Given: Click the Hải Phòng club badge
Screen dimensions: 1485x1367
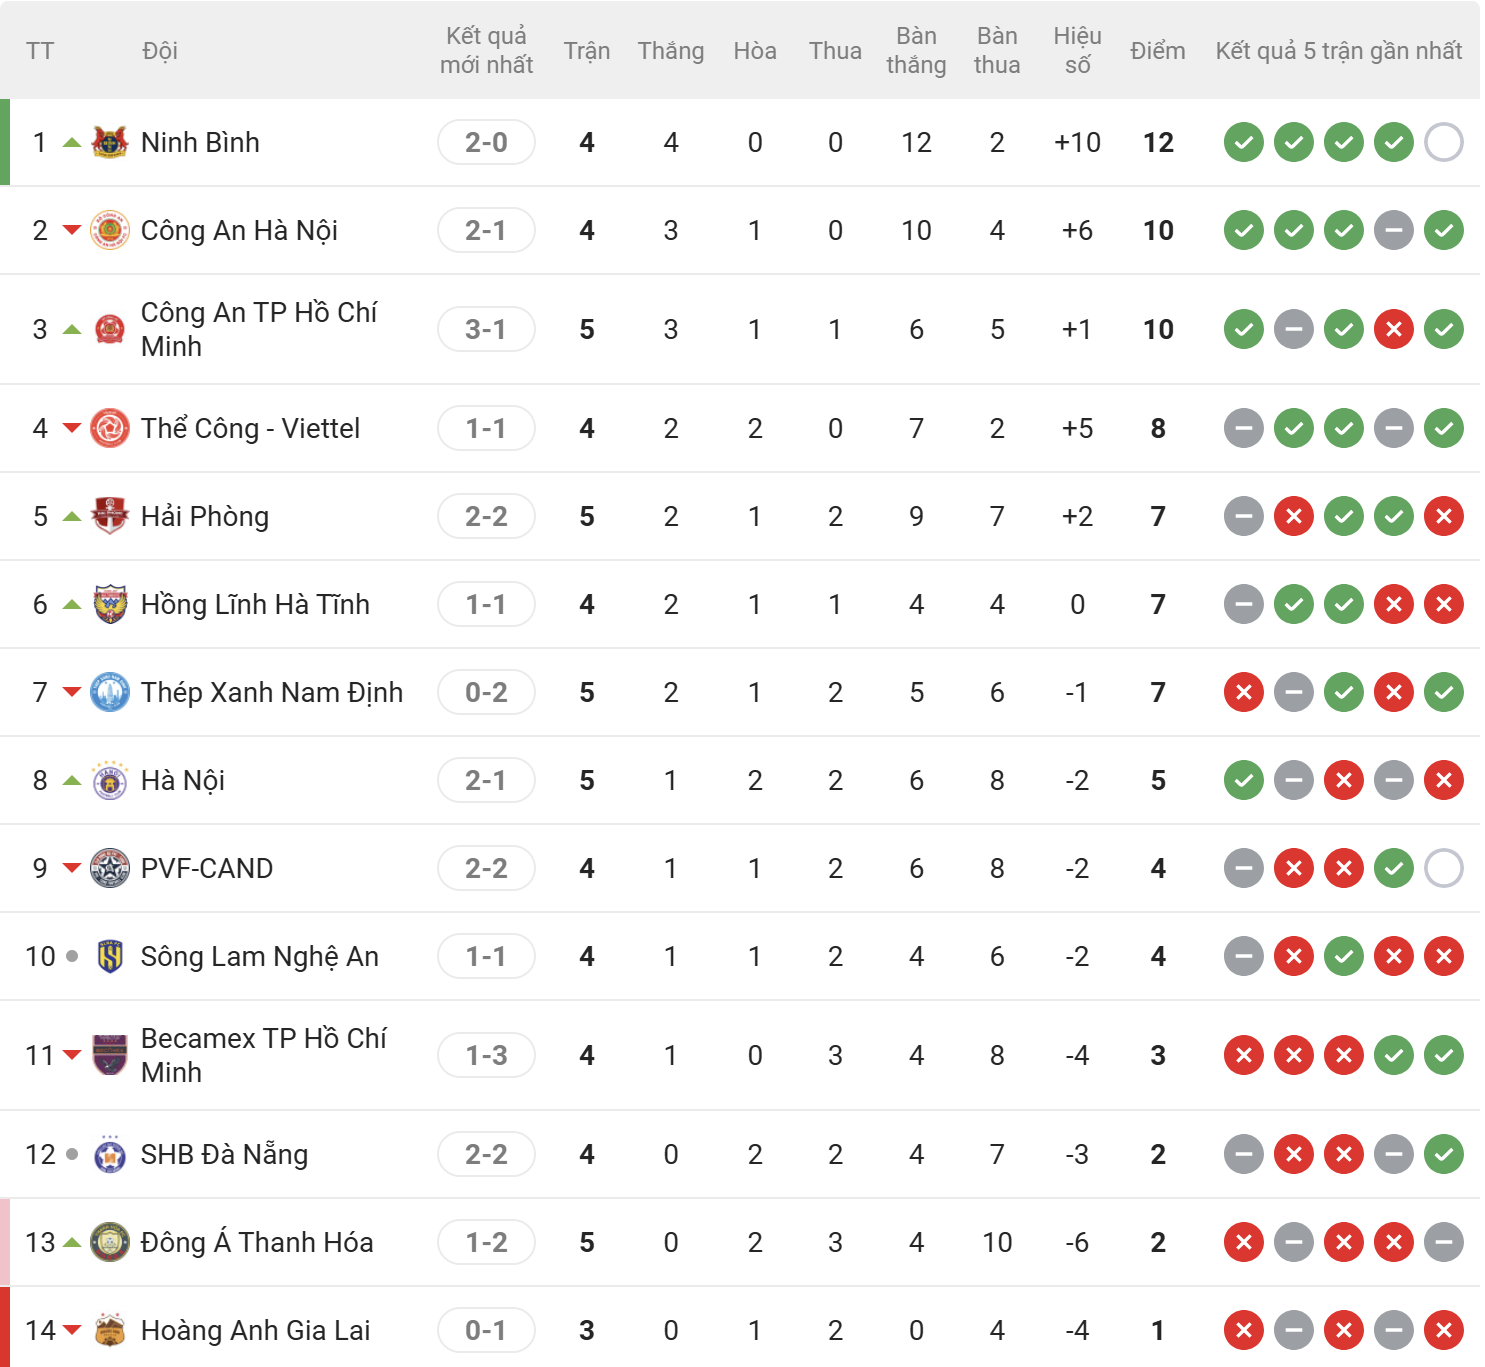Looking at the screenshot, I should coord(110,516).
